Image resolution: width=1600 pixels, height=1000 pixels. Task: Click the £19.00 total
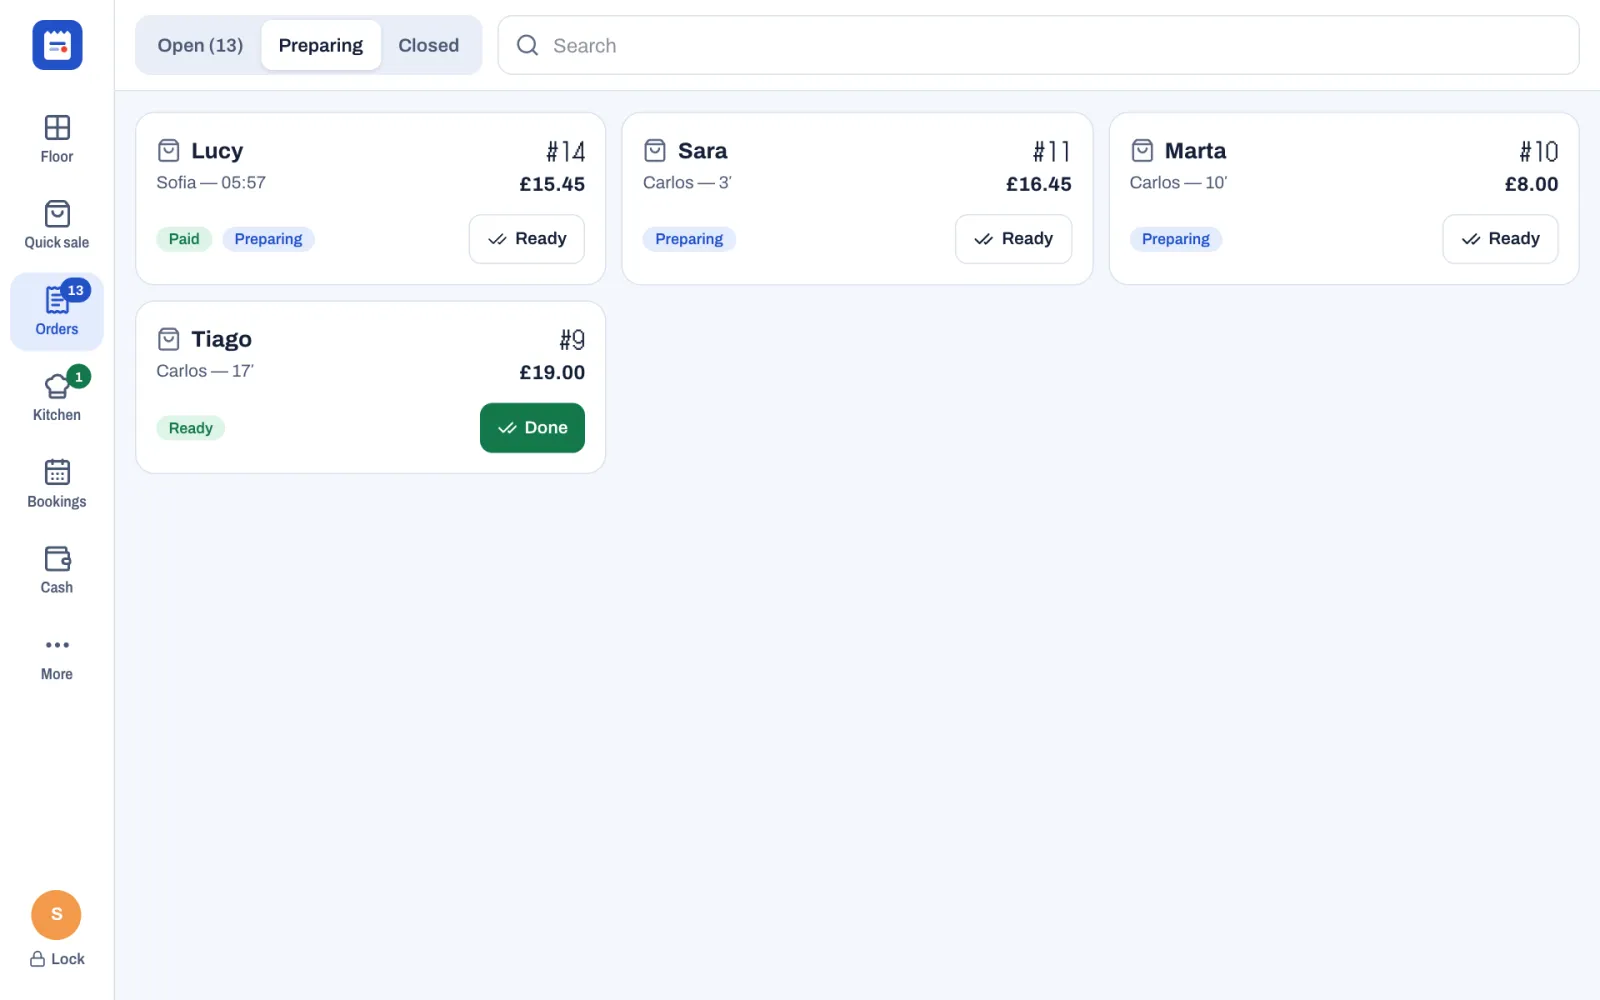pos(552,372)
